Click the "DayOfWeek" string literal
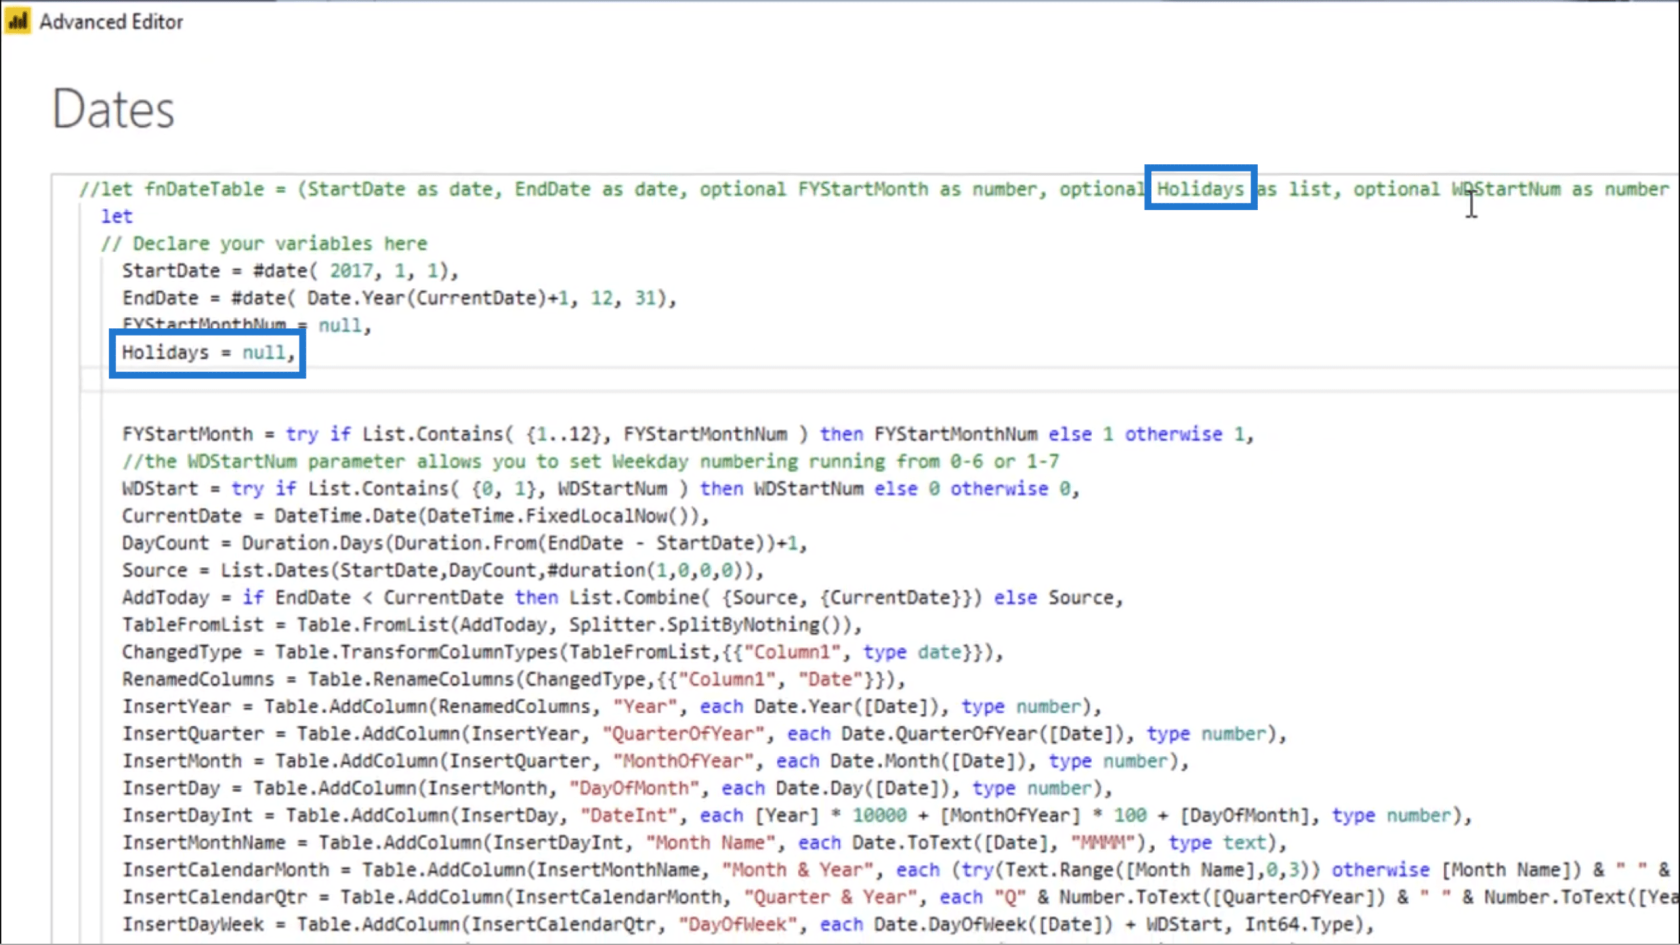This screenshot has height=945, width=1680. pyautogui.click(x=738, y=924)
